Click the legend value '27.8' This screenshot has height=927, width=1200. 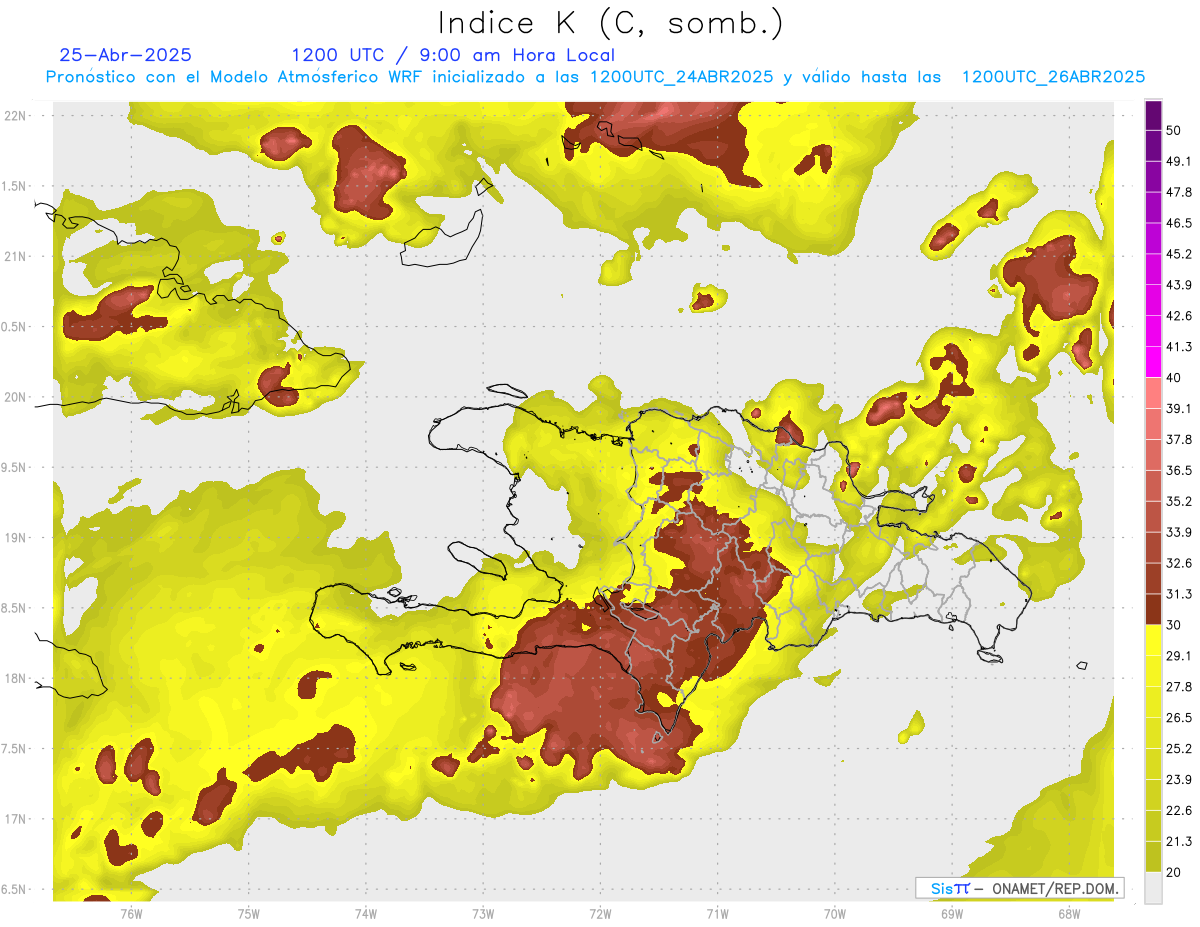1178,687
